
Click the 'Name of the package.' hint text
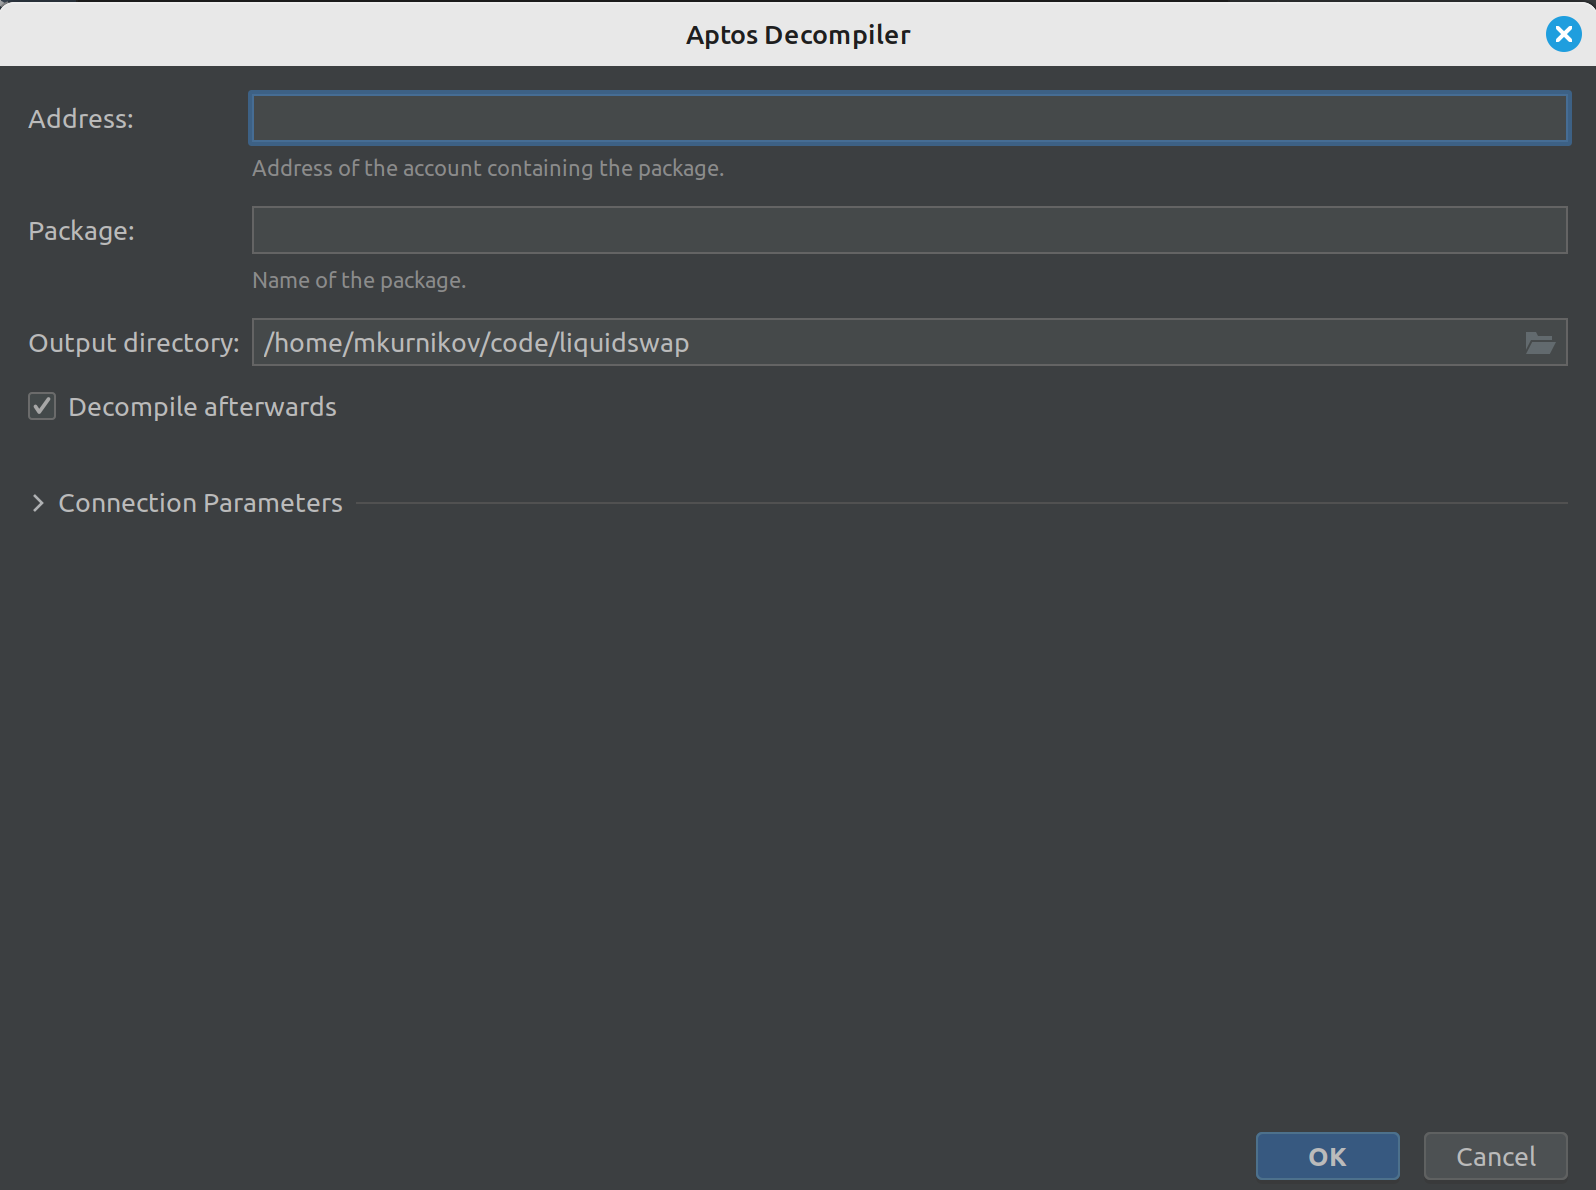click(x=359, y=280)
